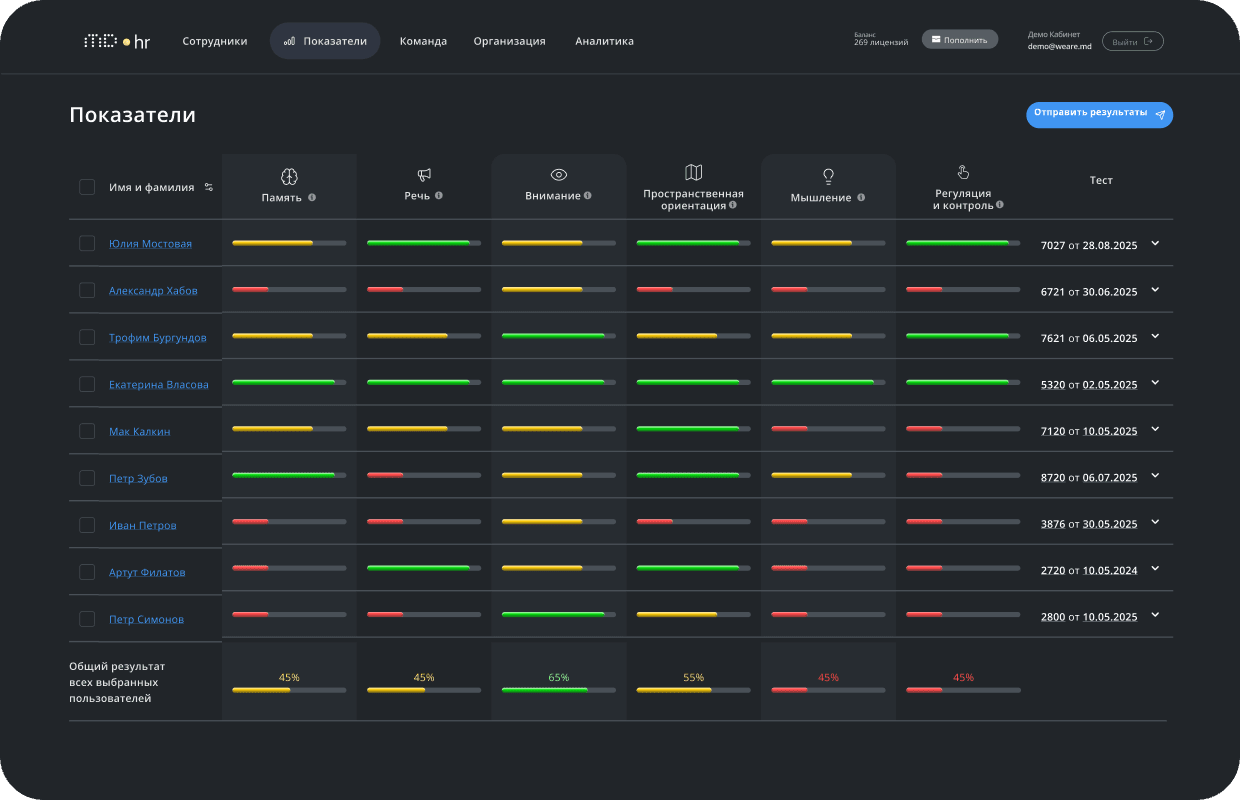The height and width of the screenshot is (800, 1240).
Task: Open the Аналитика menu item
Action: coord(604,41)
